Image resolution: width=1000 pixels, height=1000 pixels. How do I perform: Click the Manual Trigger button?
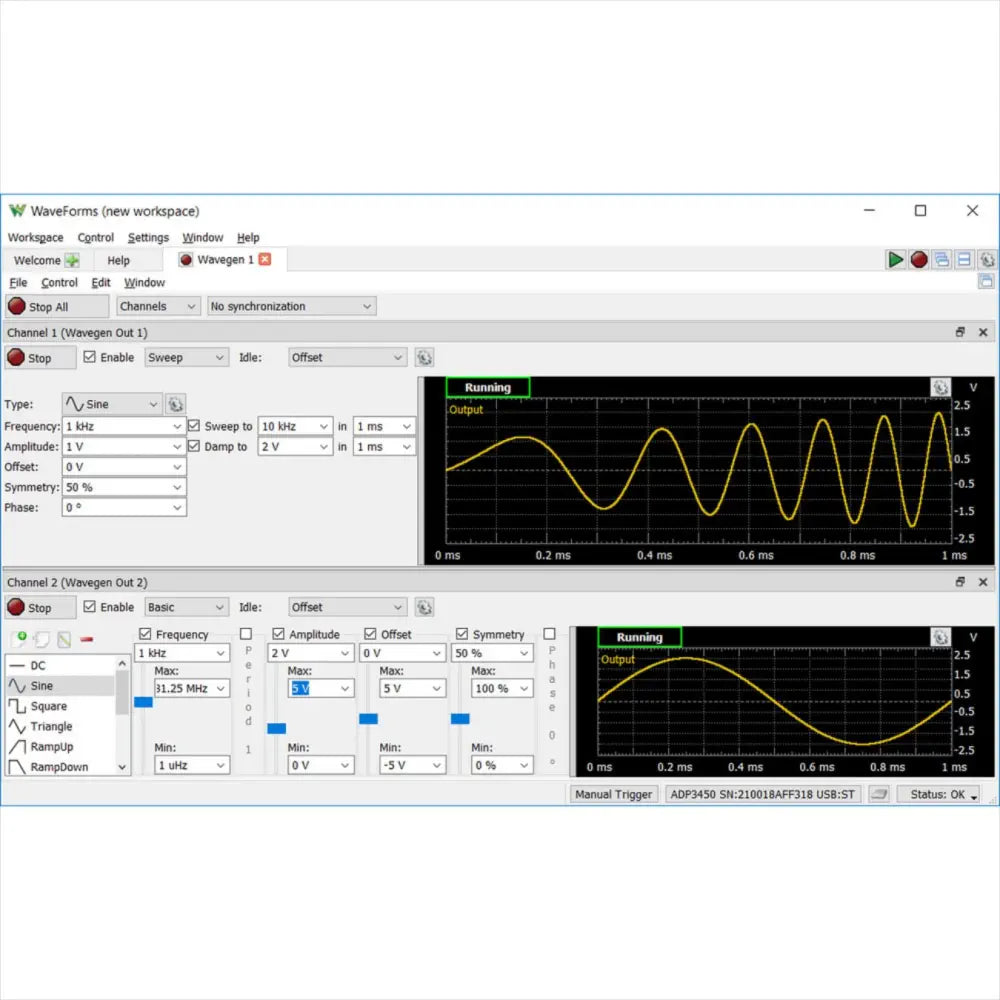point(613,793)
